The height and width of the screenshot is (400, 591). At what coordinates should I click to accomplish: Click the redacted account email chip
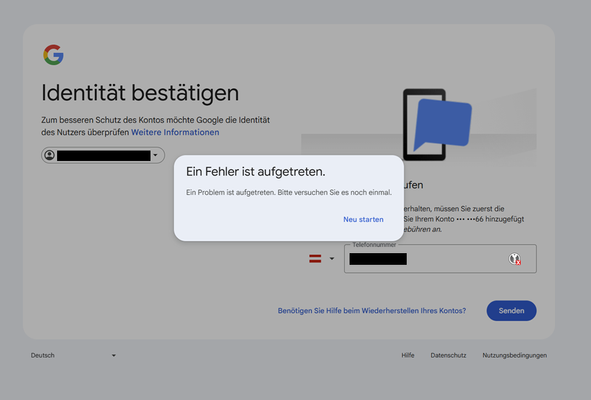coord(103,155)
